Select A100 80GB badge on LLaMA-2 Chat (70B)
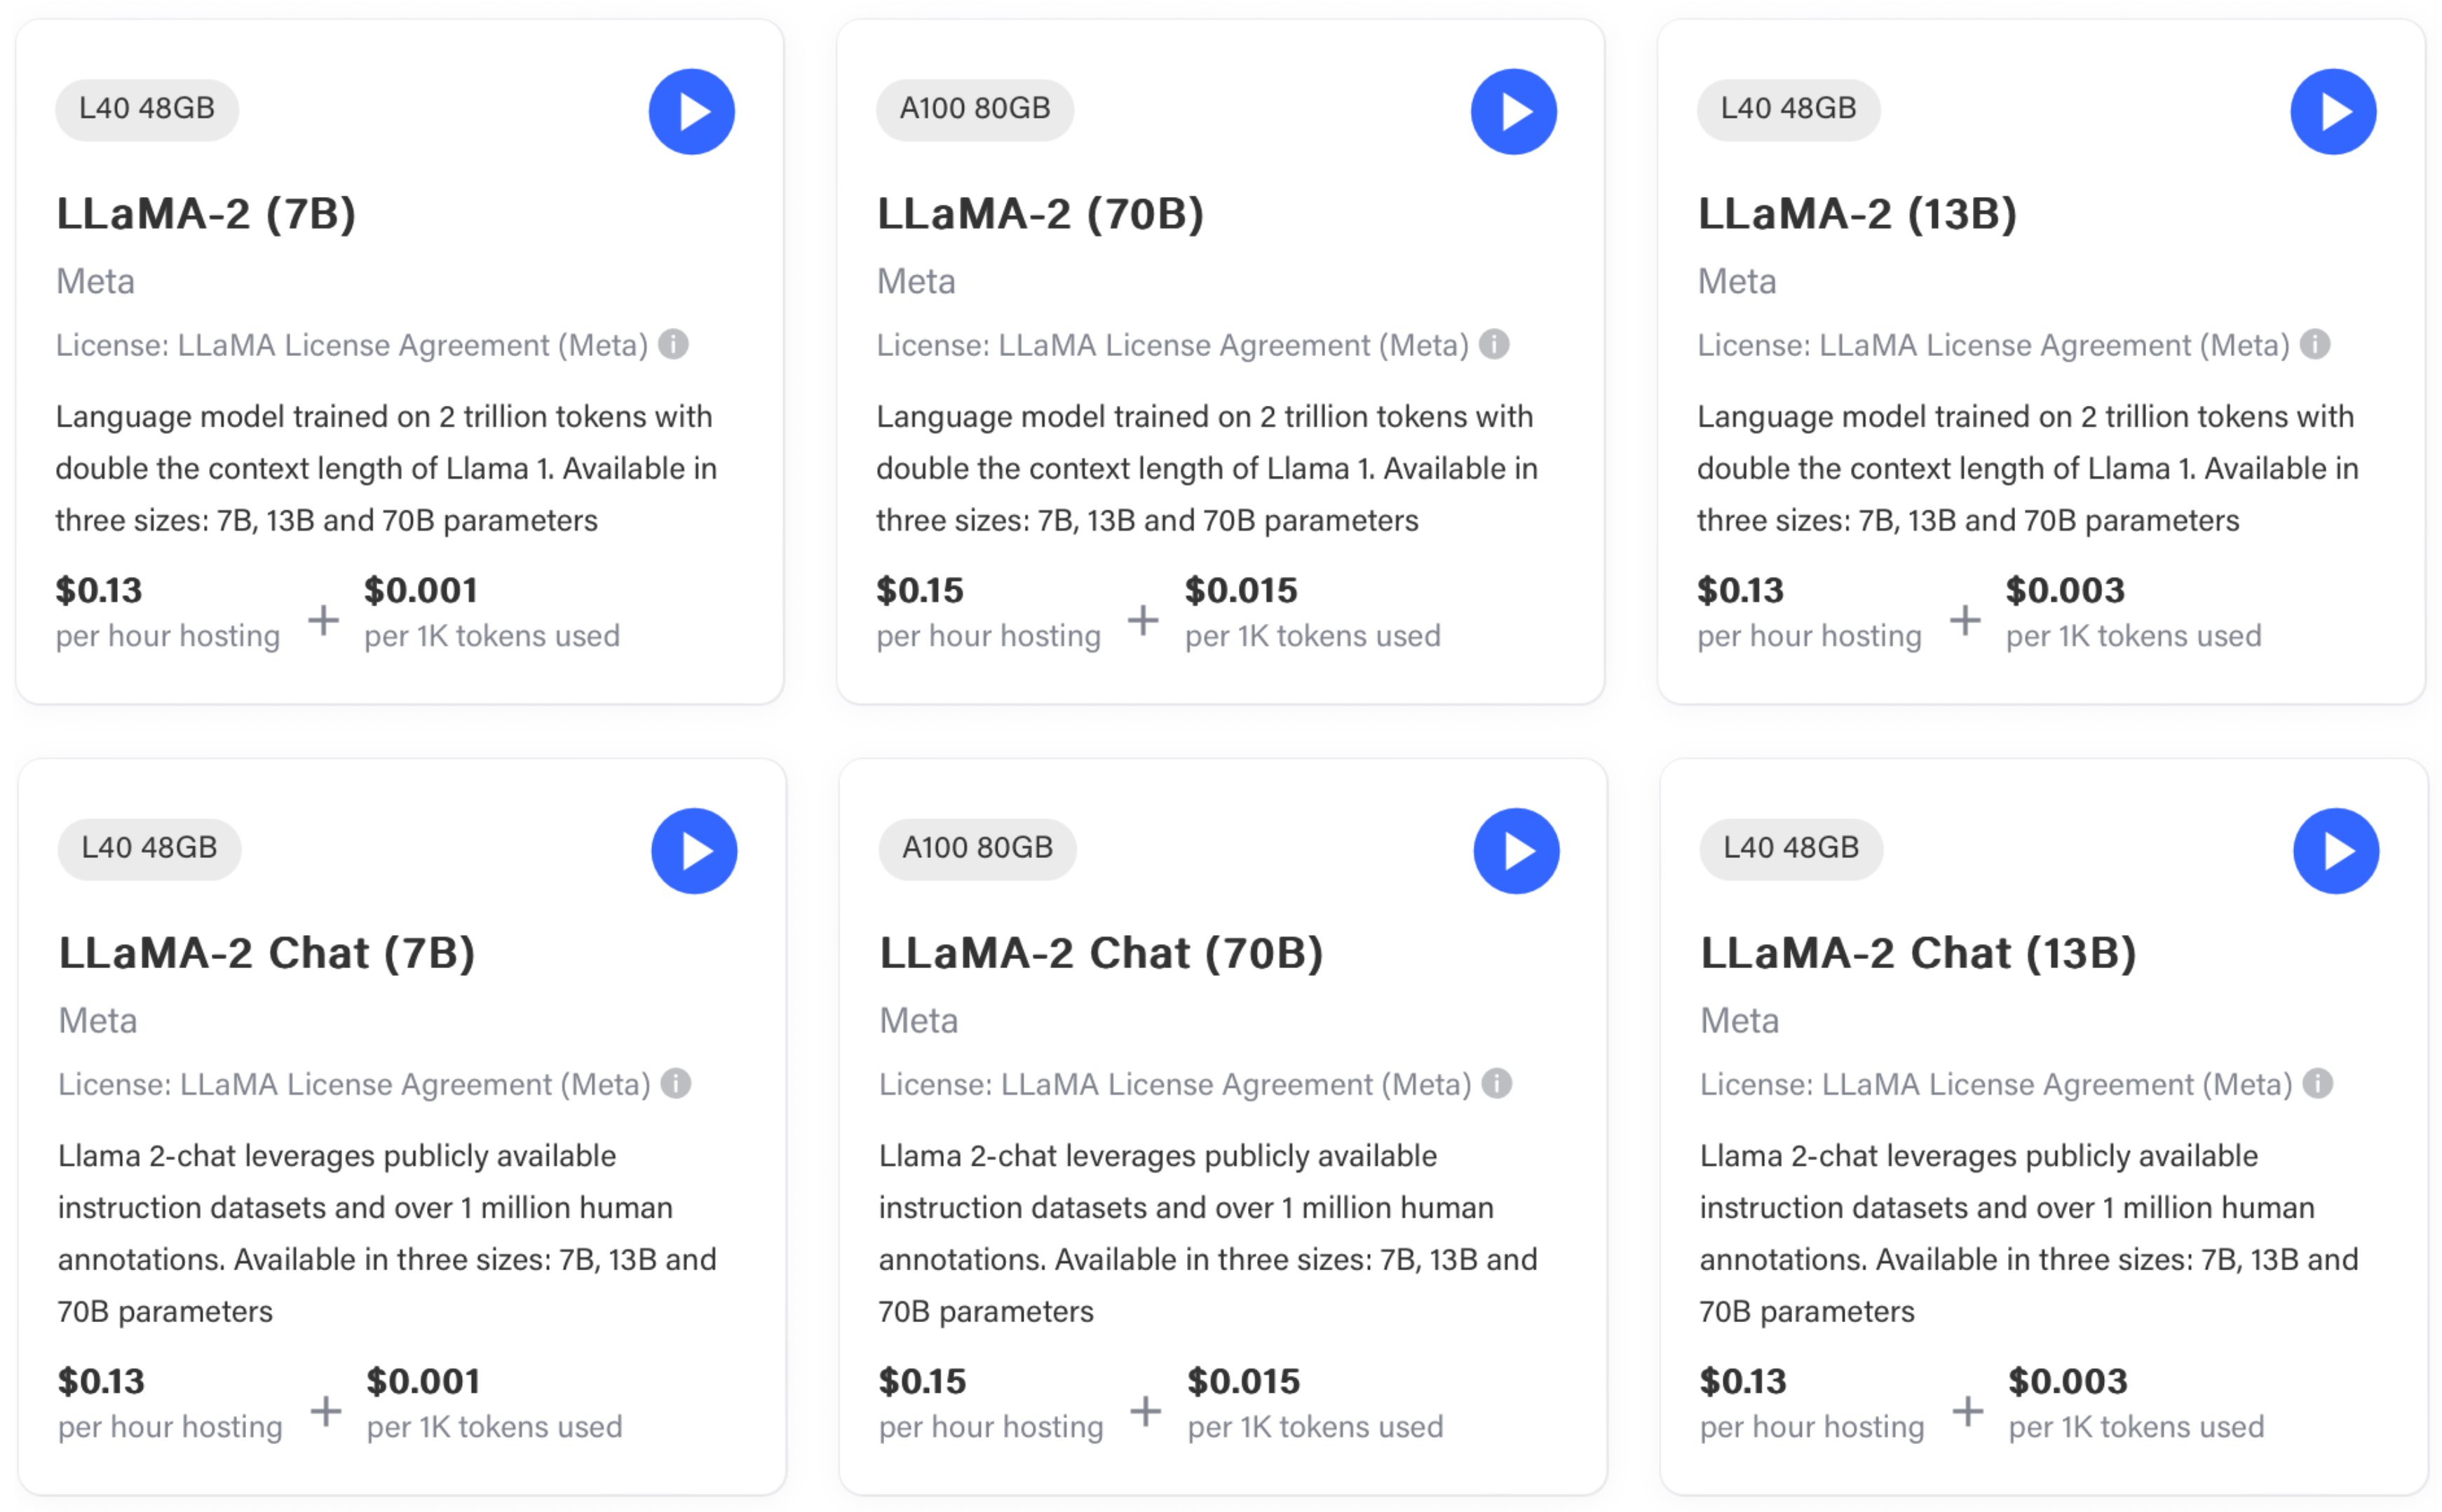Image resolution: width=2442 pixels, height=1512 pixels. pos(978,849)
